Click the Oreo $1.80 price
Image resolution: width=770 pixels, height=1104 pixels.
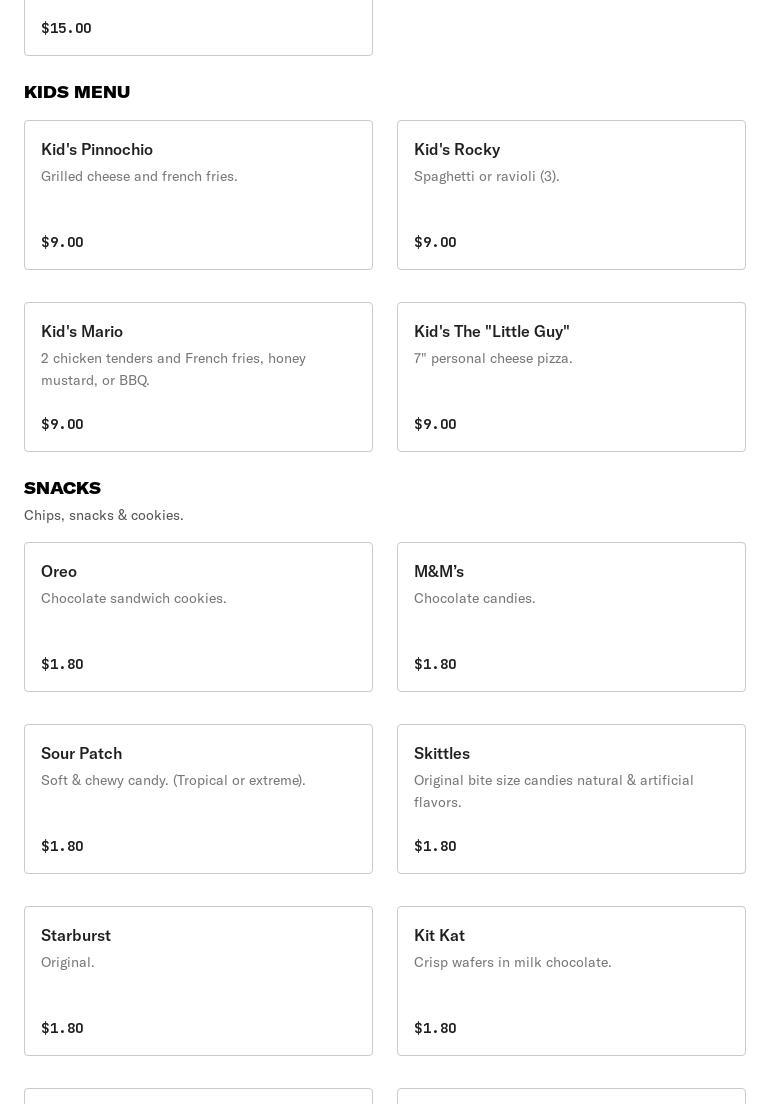click(x=62, y=664)
